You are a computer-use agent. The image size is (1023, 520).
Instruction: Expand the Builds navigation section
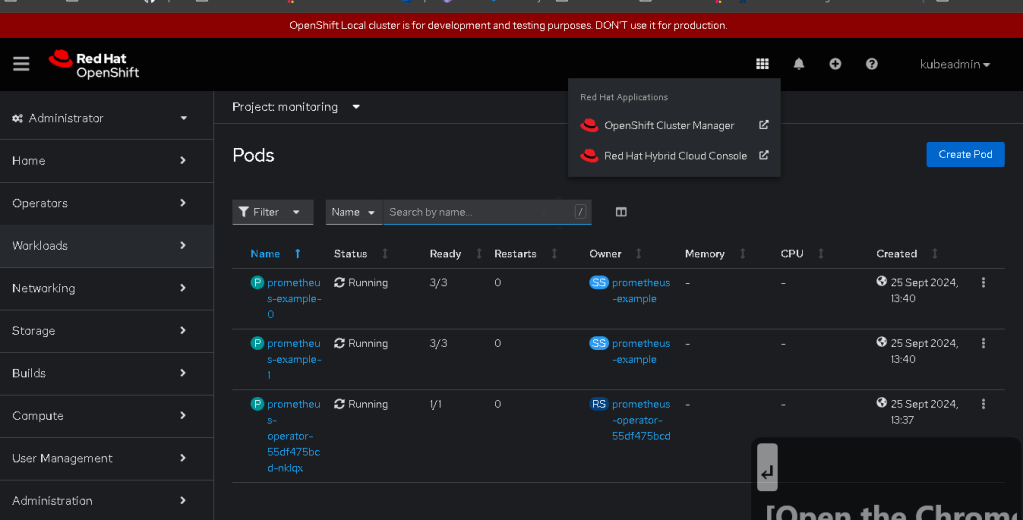(x=106, y=373)
